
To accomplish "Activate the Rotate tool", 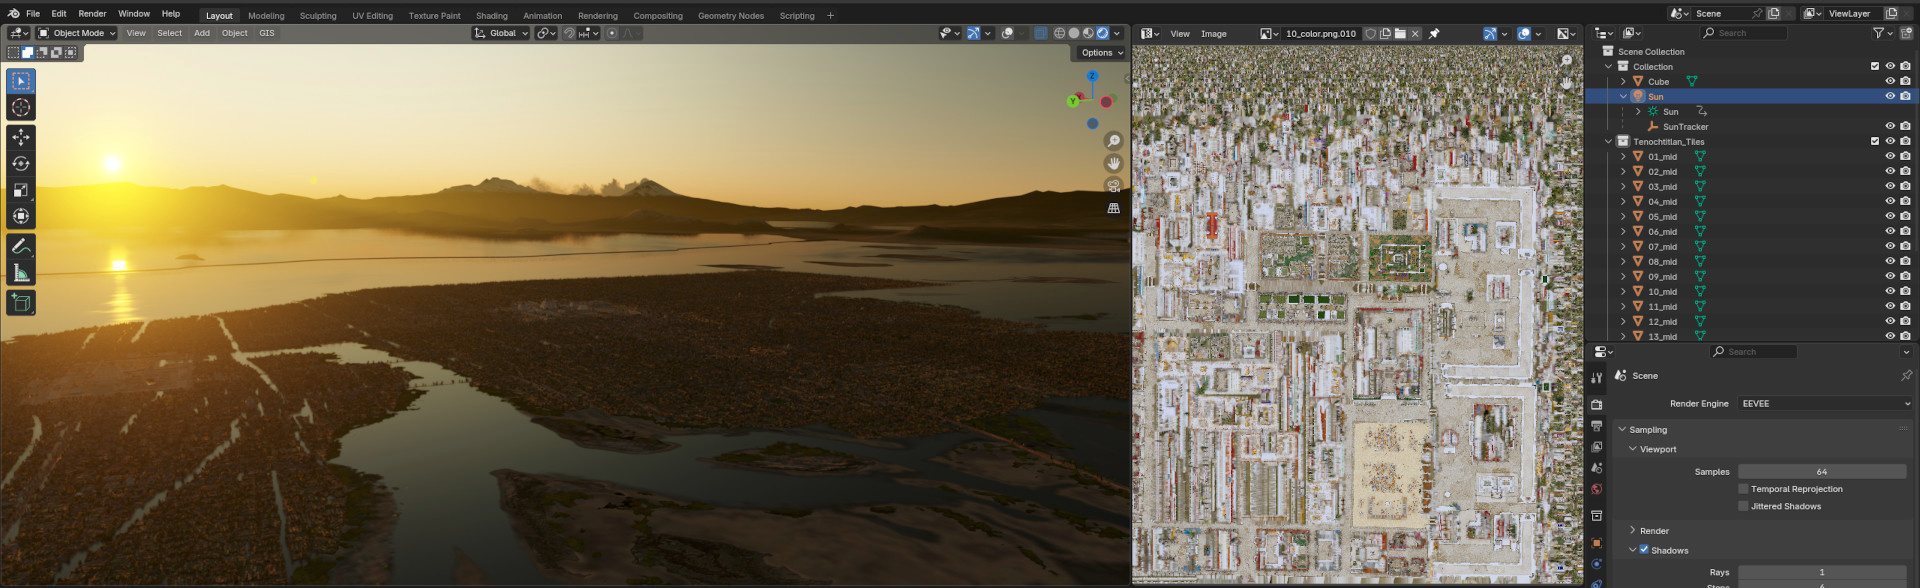I will pos(21,163).
